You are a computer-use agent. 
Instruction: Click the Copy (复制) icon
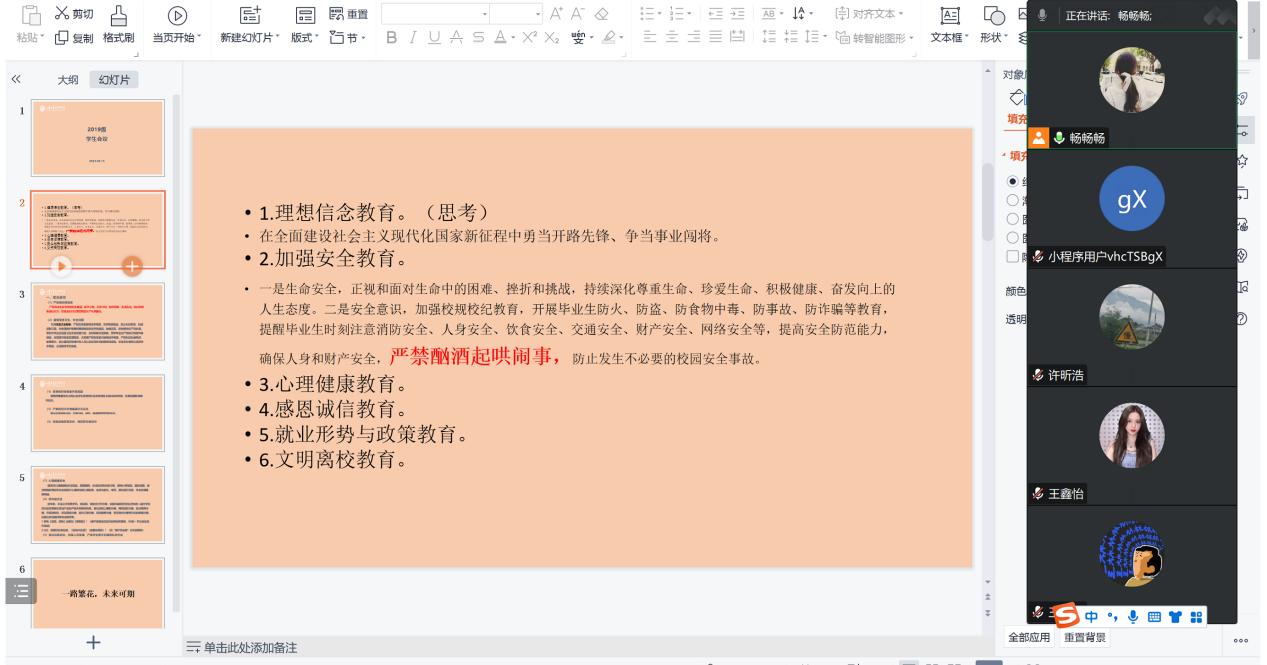click(61, 37)
